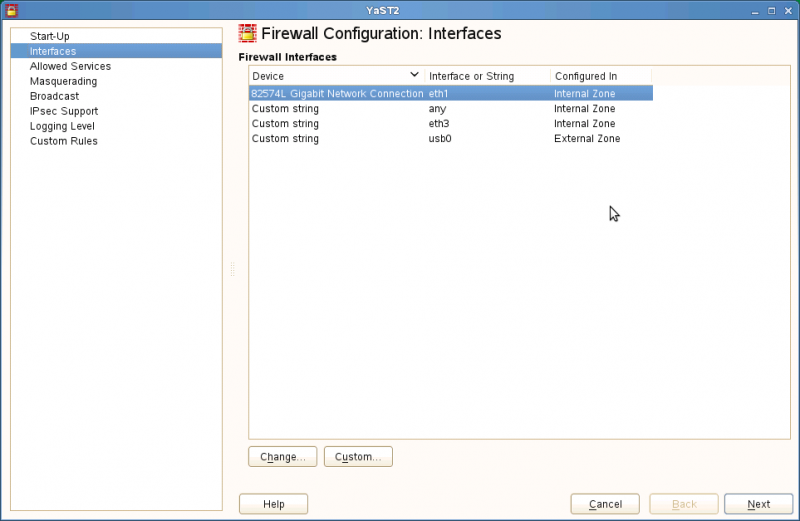This screenshot has height=521, width=800.
Task: Click the Custom... button
Action: (358, 457)
